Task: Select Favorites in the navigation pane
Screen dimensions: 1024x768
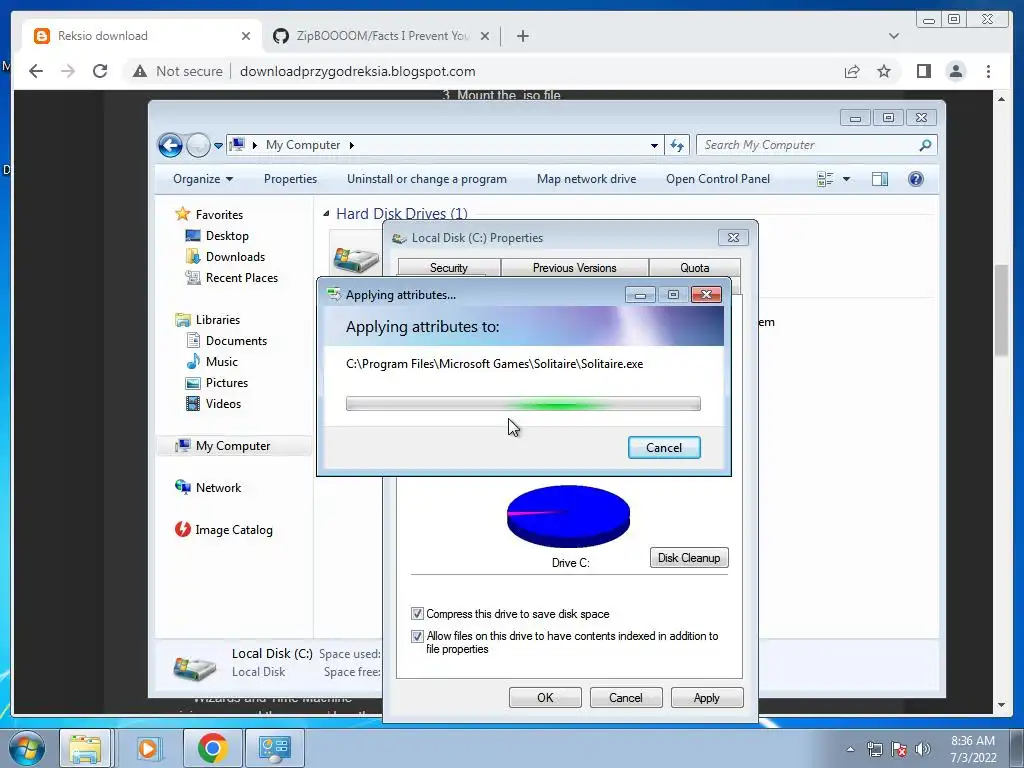Action: pyautogui.click(x=219, y=215)
